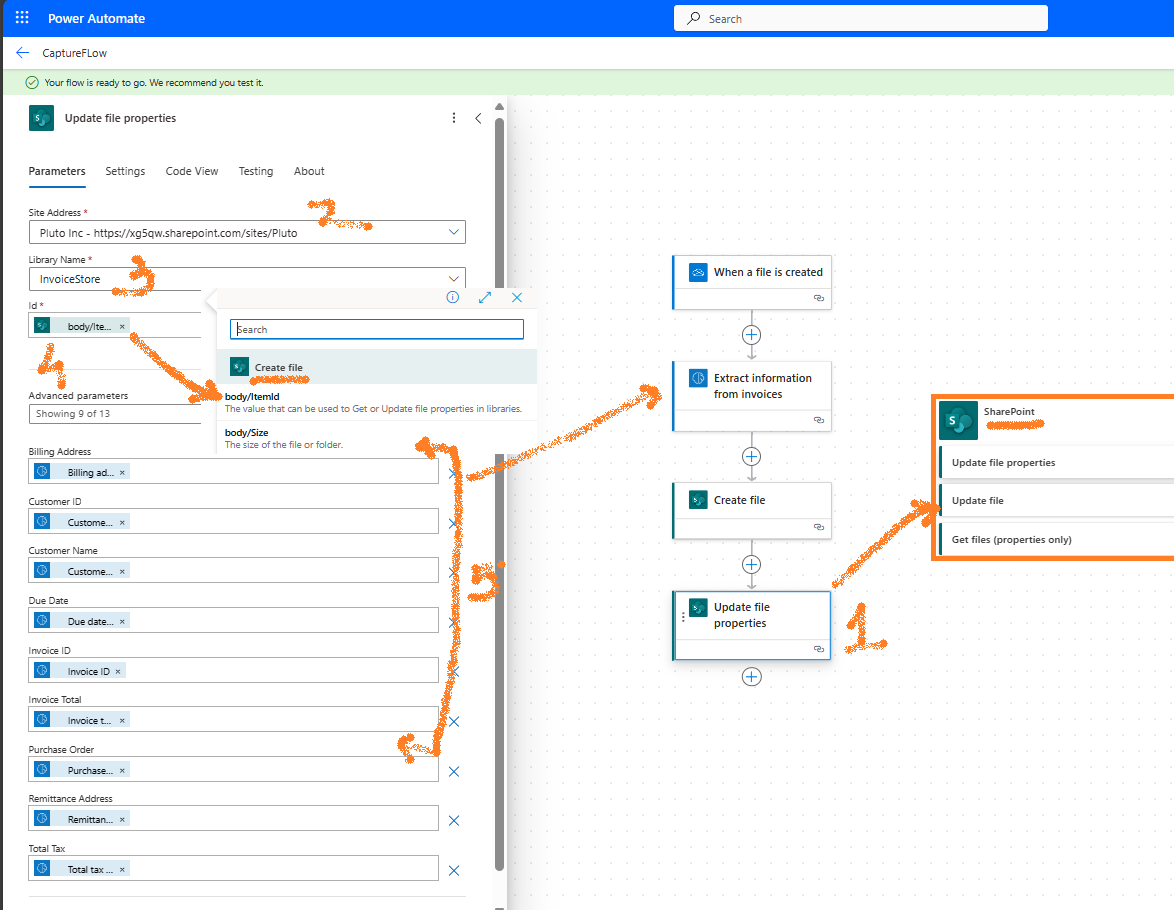Image resolution: width=1174 pixels, height=910 pixels.
Task: Click the Total tax ... token chip
Action: (82, 869)
